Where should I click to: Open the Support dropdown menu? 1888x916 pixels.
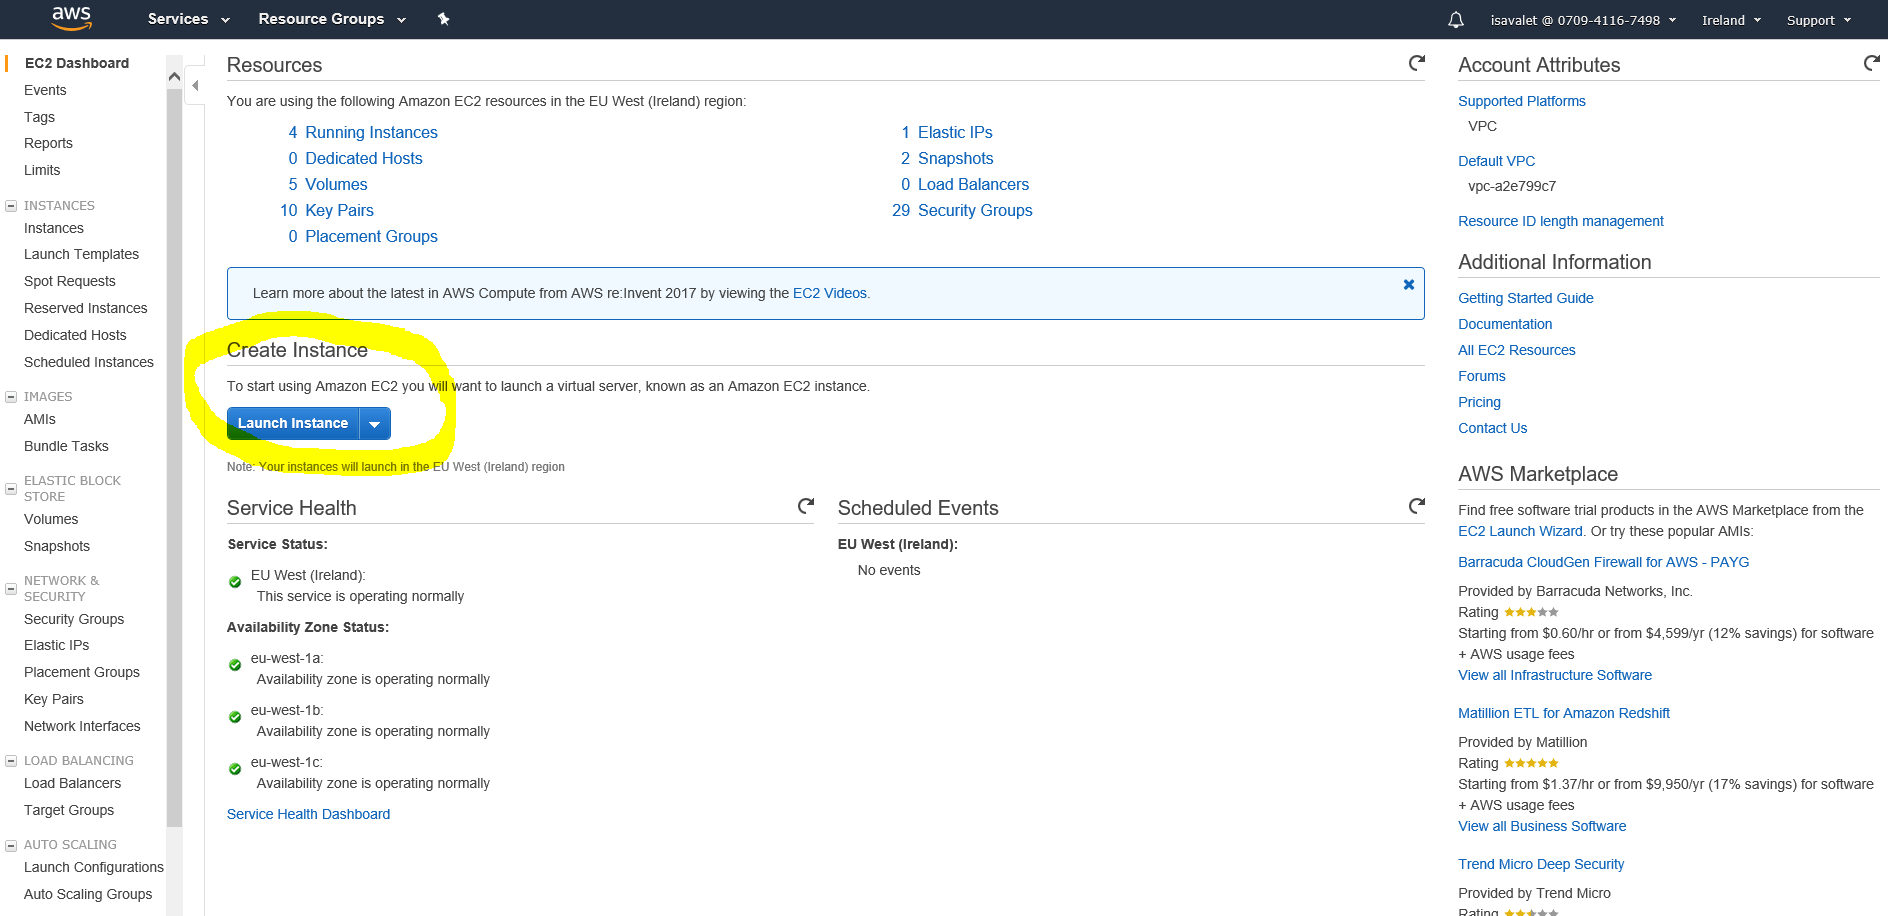(1819, 20)
